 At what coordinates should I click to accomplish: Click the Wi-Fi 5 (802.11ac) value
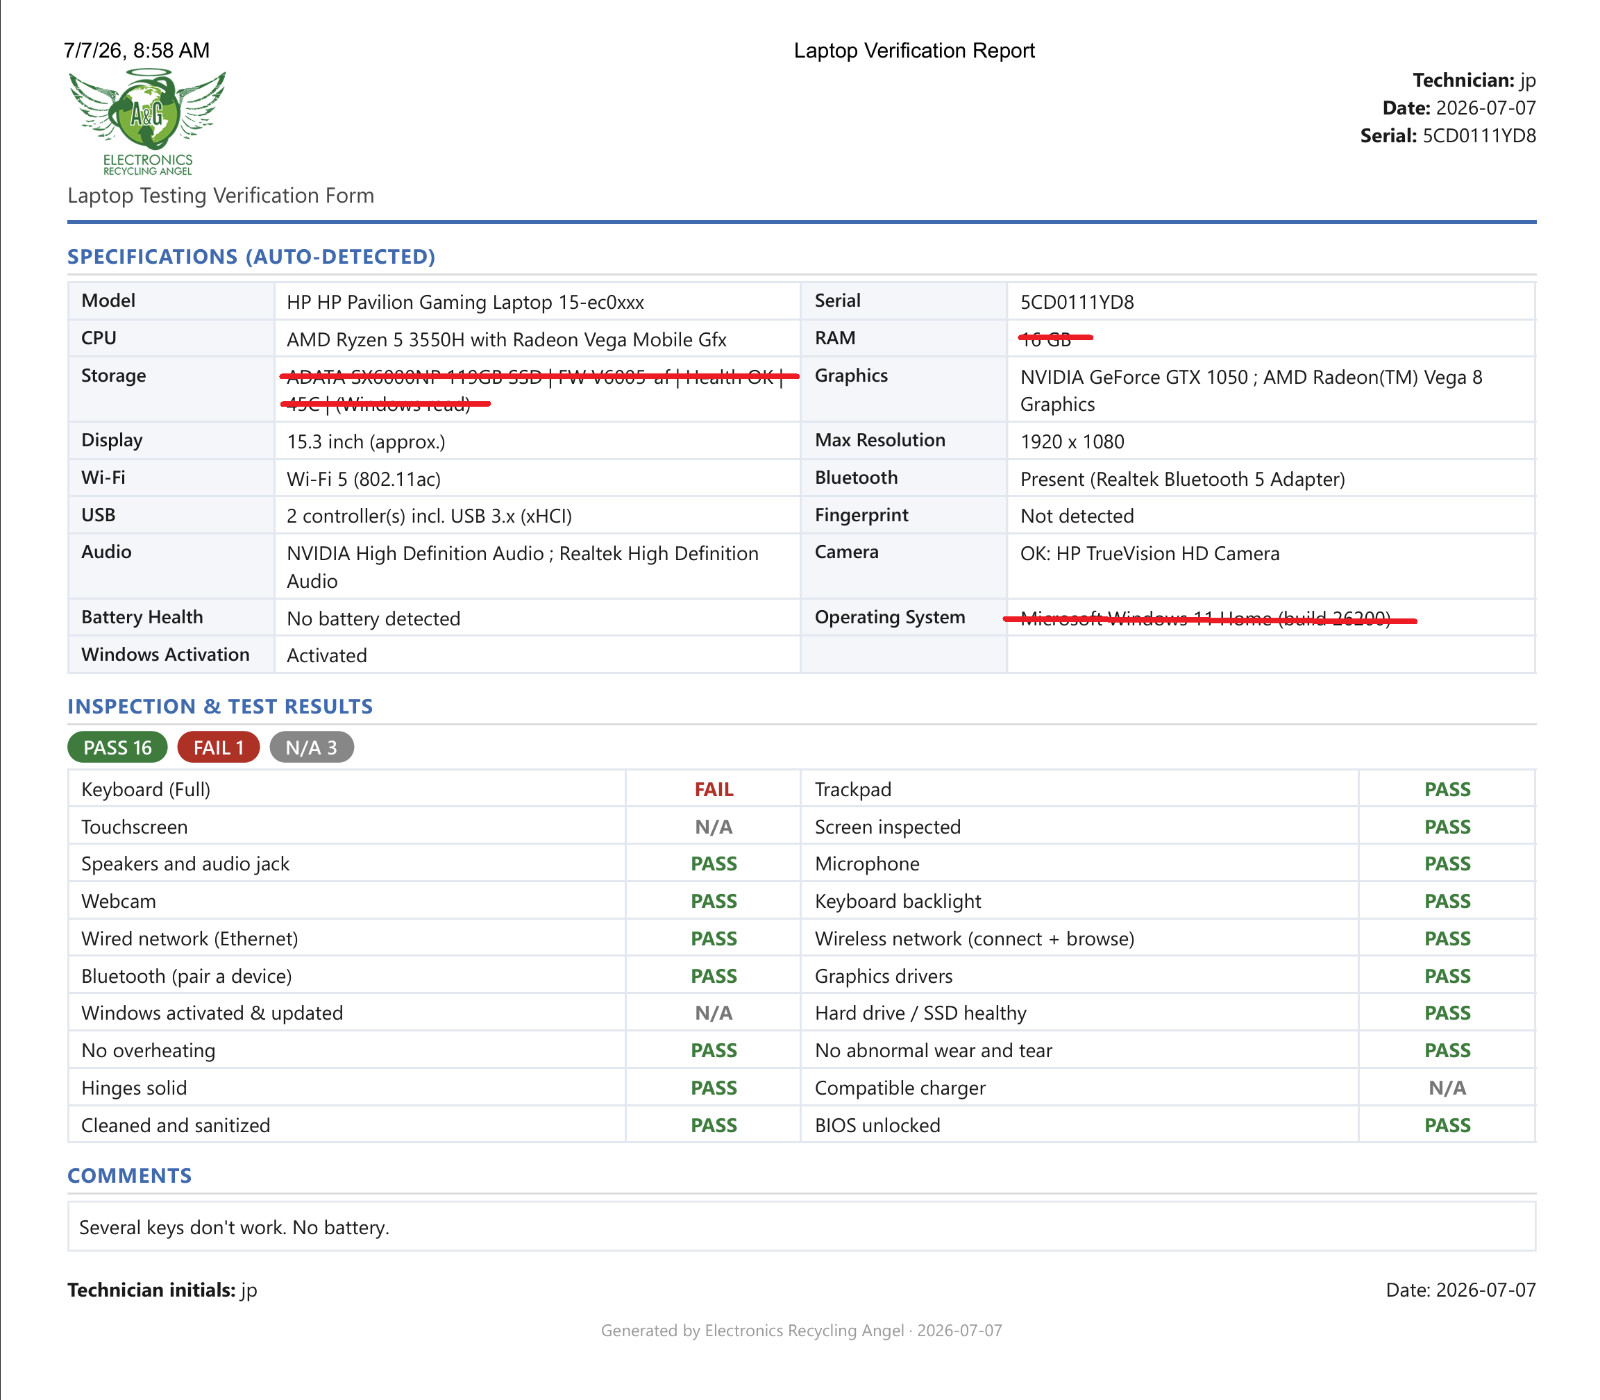[x=363, y=479]
